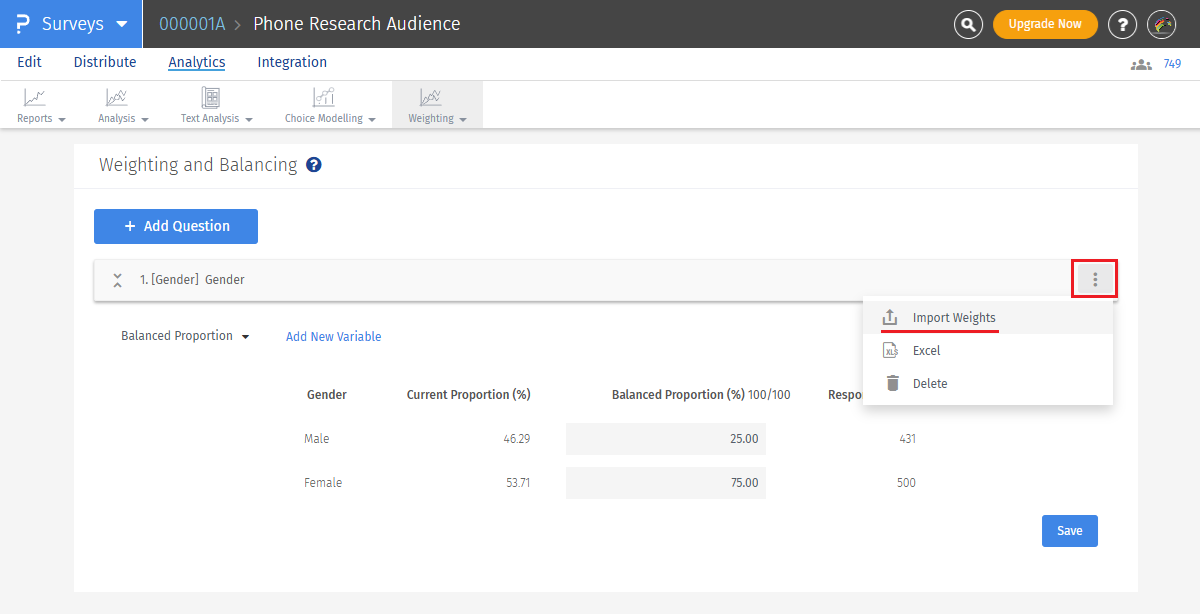Click the Add New Variable link
The image size is (1200, 614).
[x=333, y=337]
